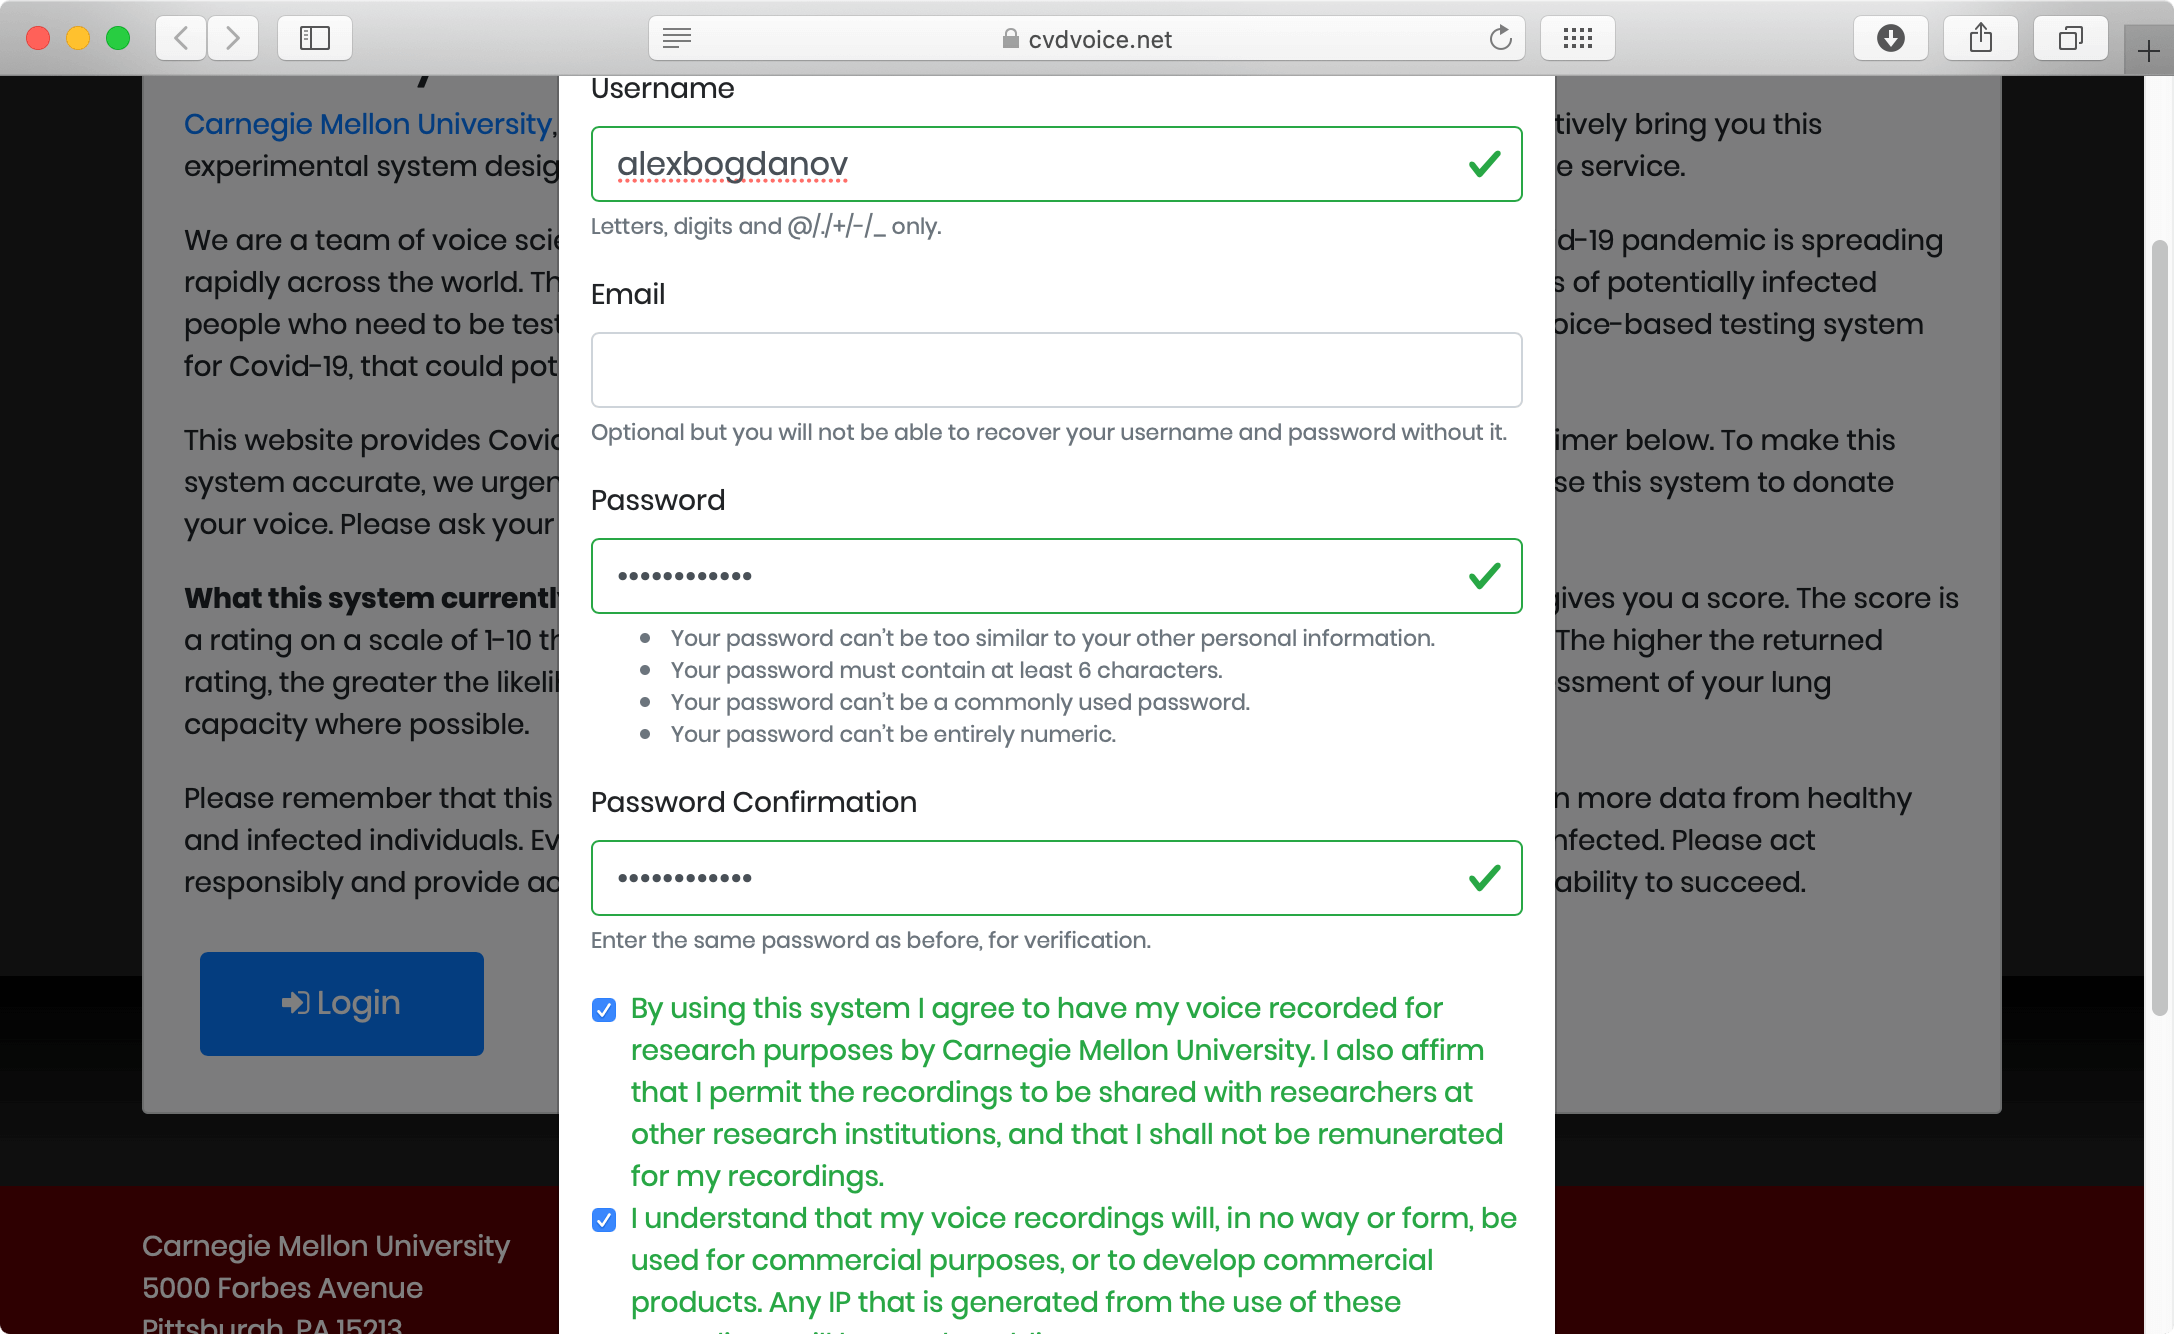Click the page reload refresh icon

[1500, 37]
